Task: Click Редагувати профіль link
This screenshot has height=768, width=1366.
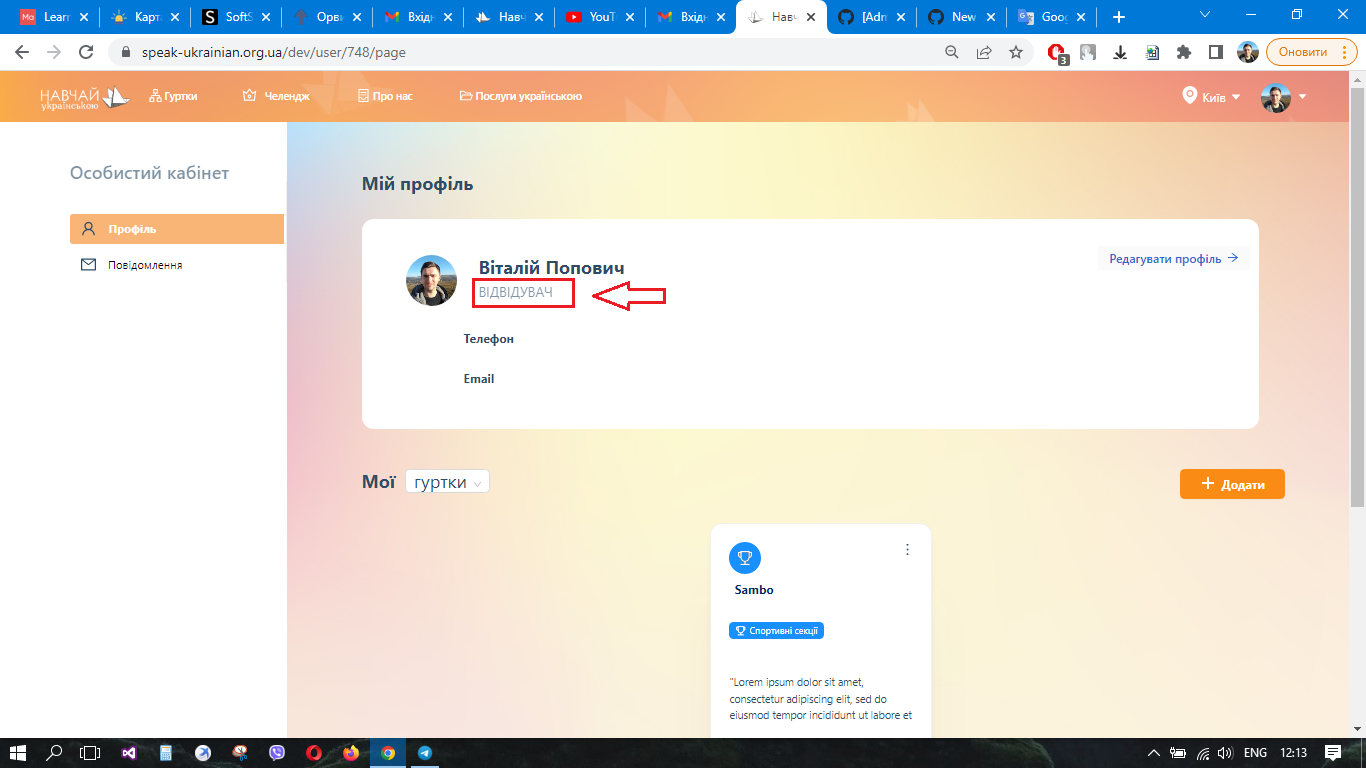Action: coord(1173,259)
